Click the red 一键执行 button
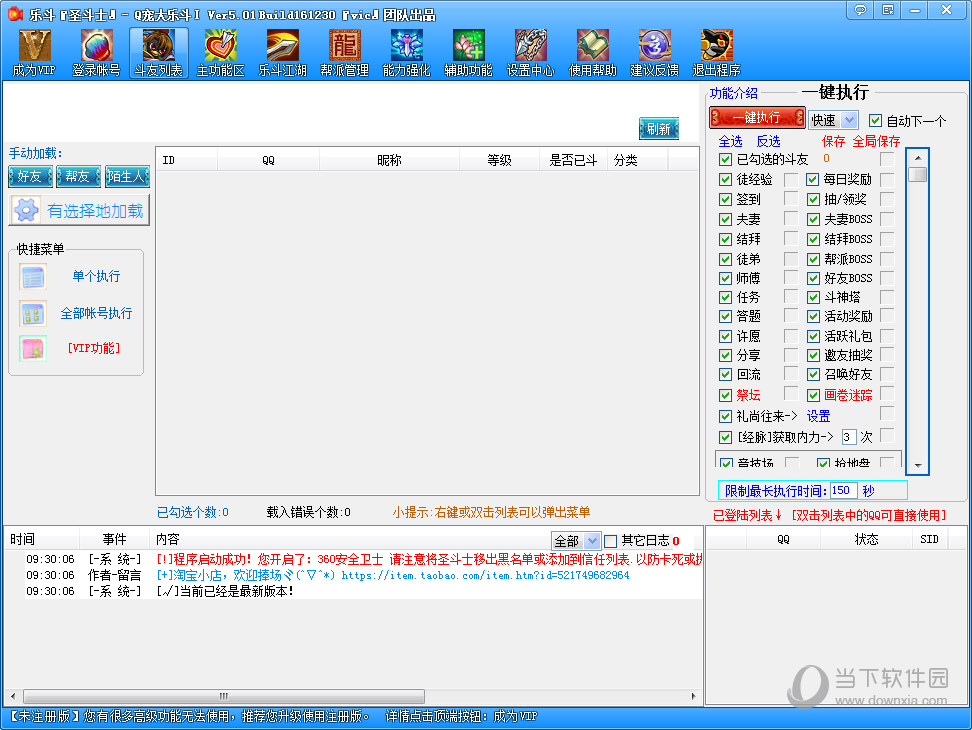972x730 pixels. coord(757,118)
